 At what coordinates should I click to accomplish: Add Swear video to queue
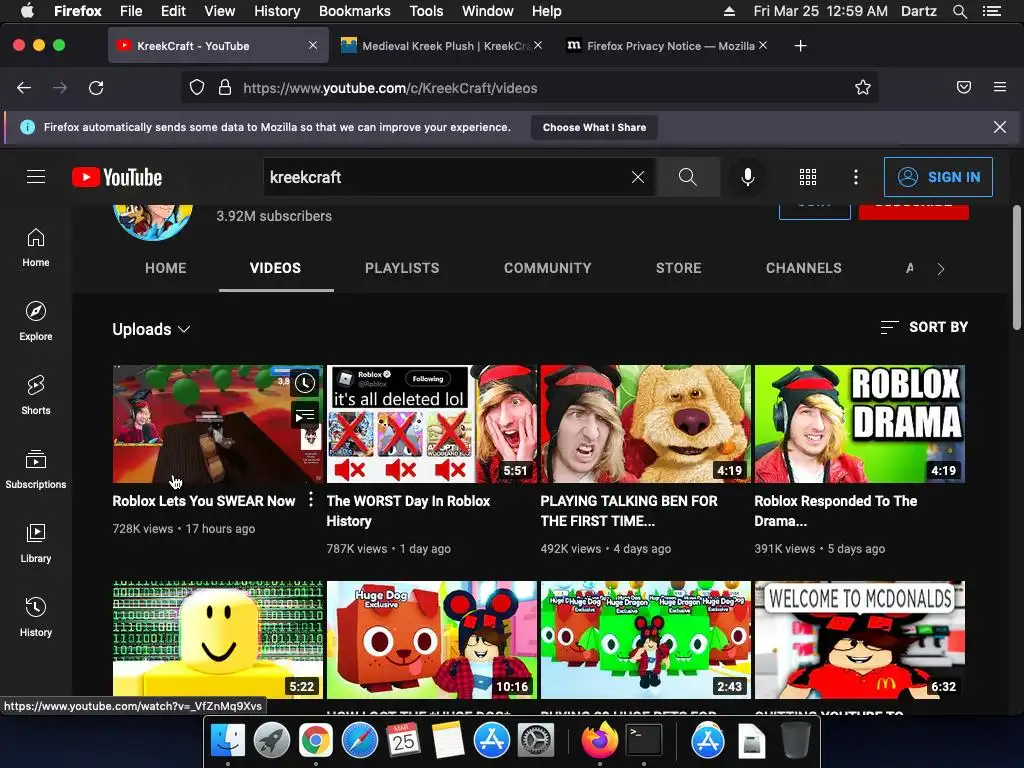coord(304,415)
